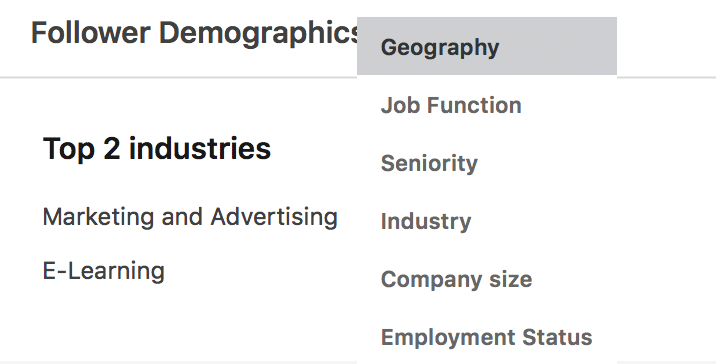
Task: Click the Follower Demographics heading
Action: [194, 34]
